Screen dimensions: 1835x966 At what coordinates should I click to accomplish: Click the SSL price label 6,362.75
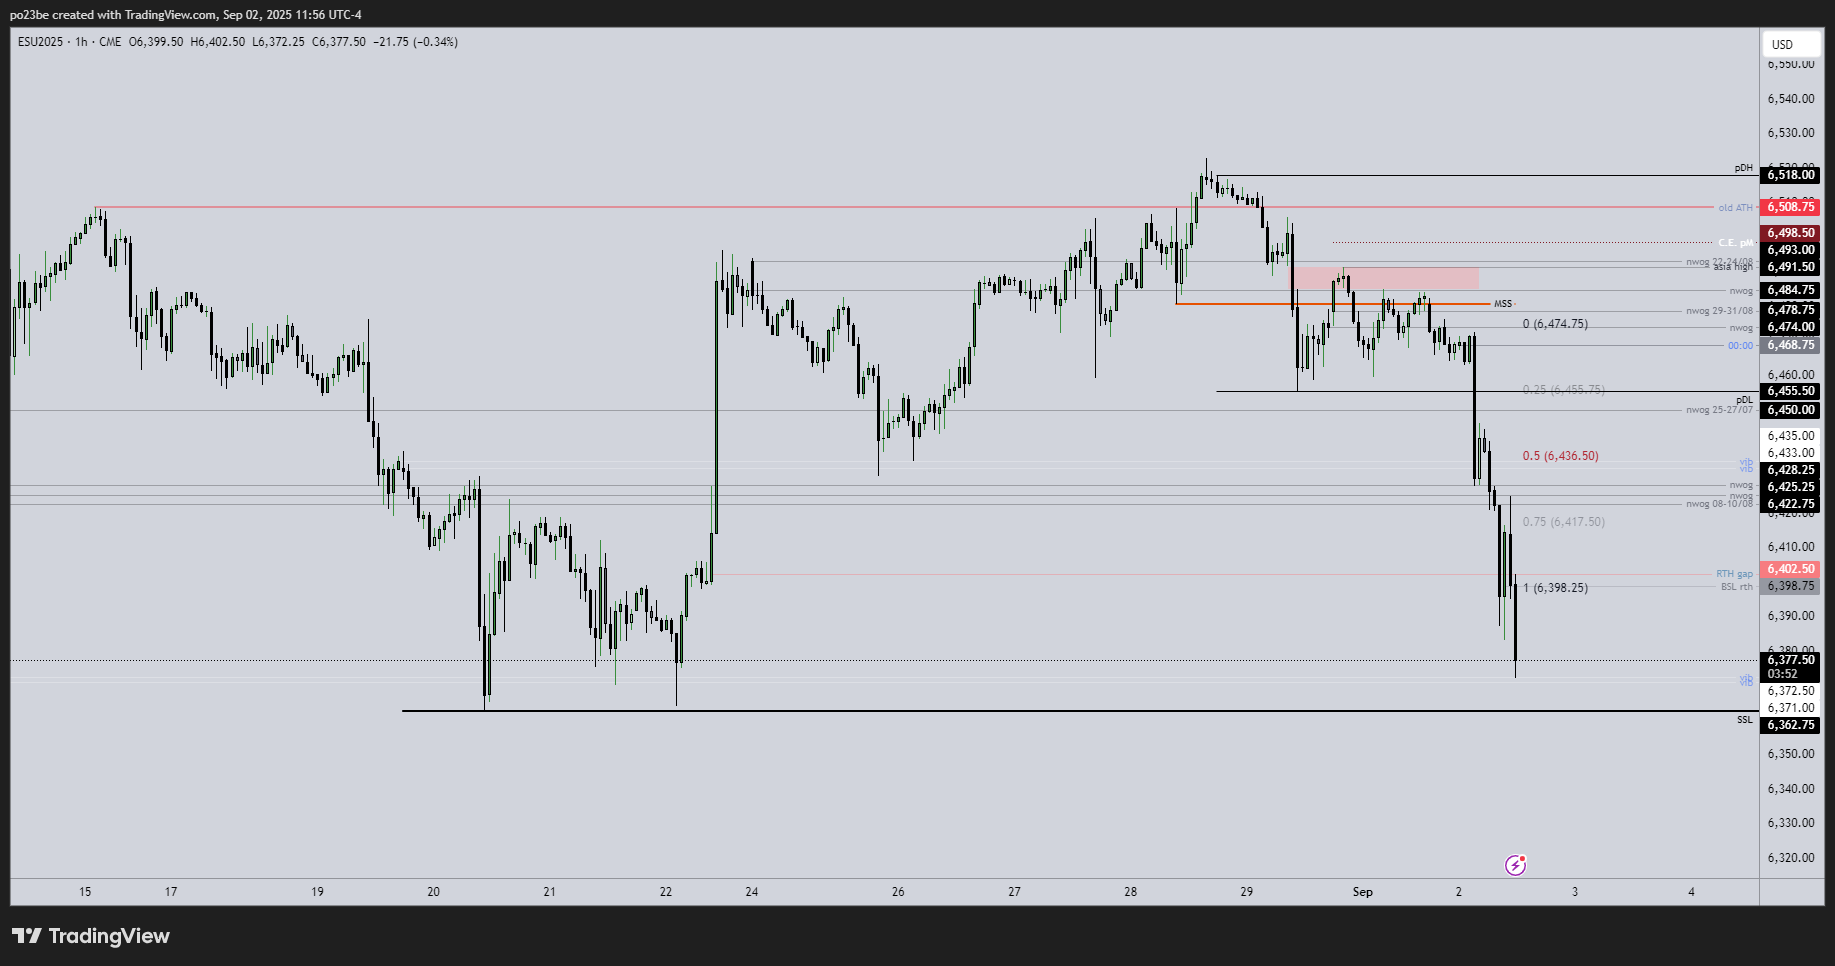click(1789, 725)
